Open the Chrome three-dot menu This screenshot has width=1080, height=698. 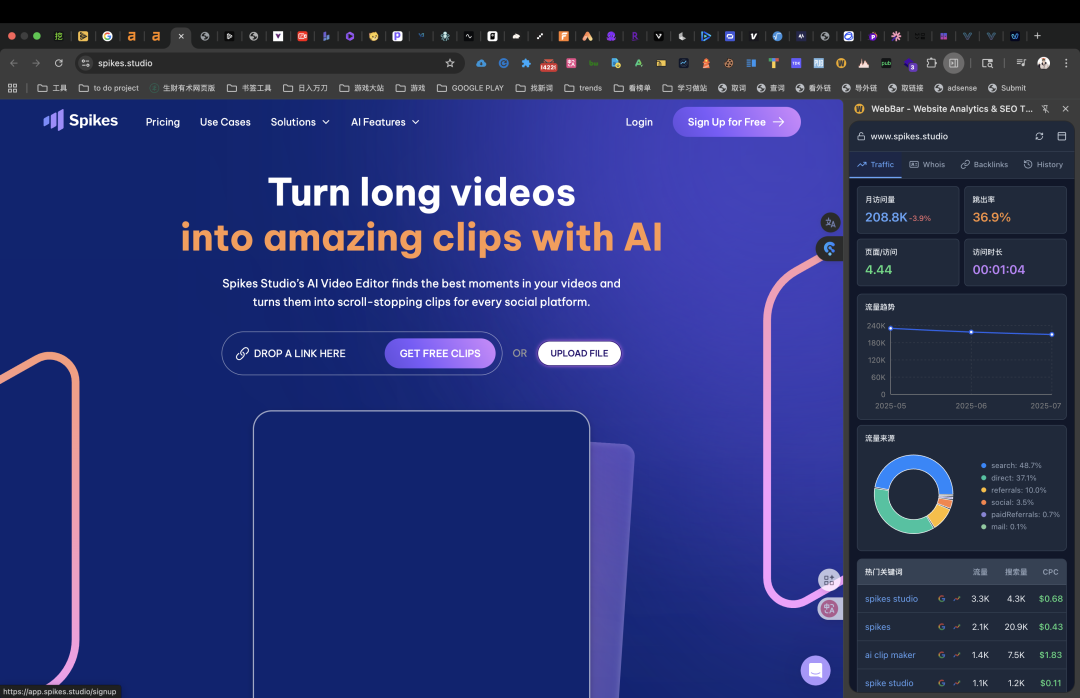point(1066,63)
